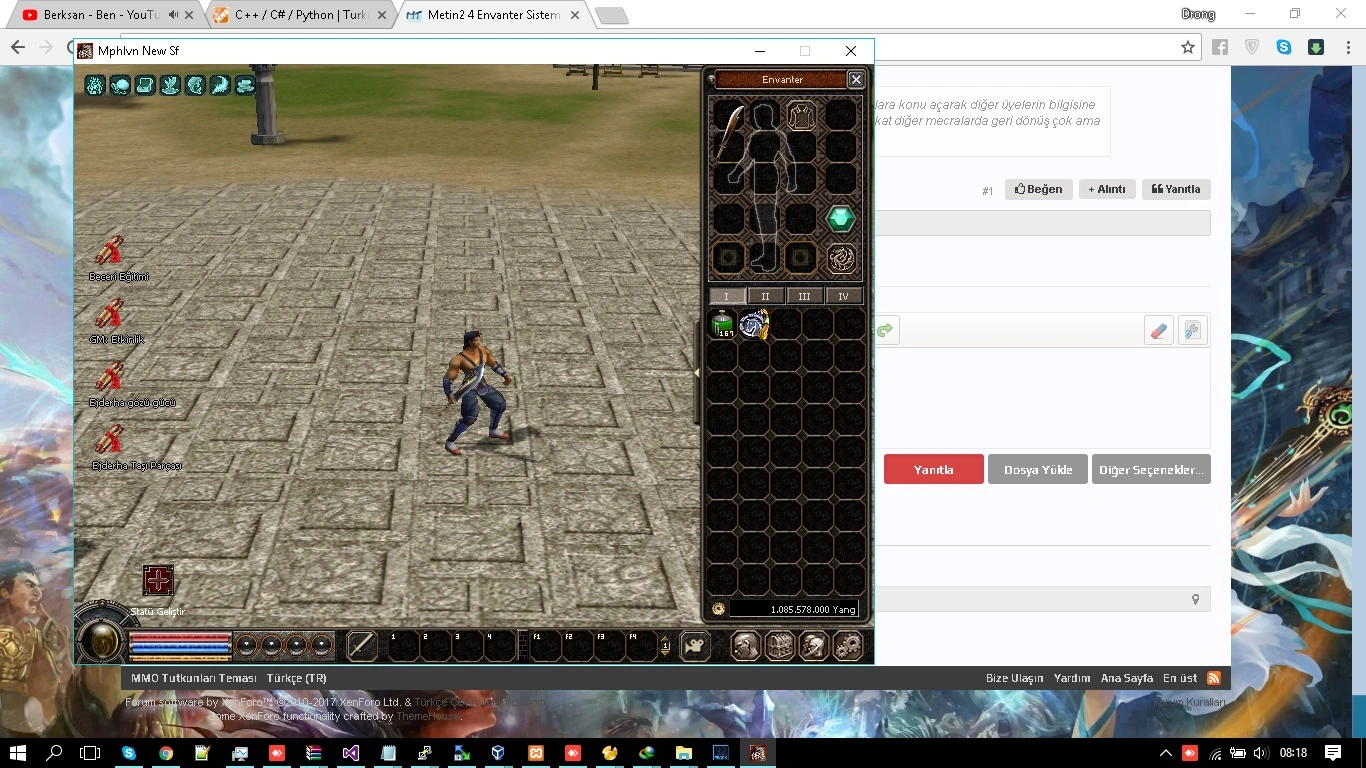
Task: Click the eraser icon in reply editor
Action: coord(1159,330)
